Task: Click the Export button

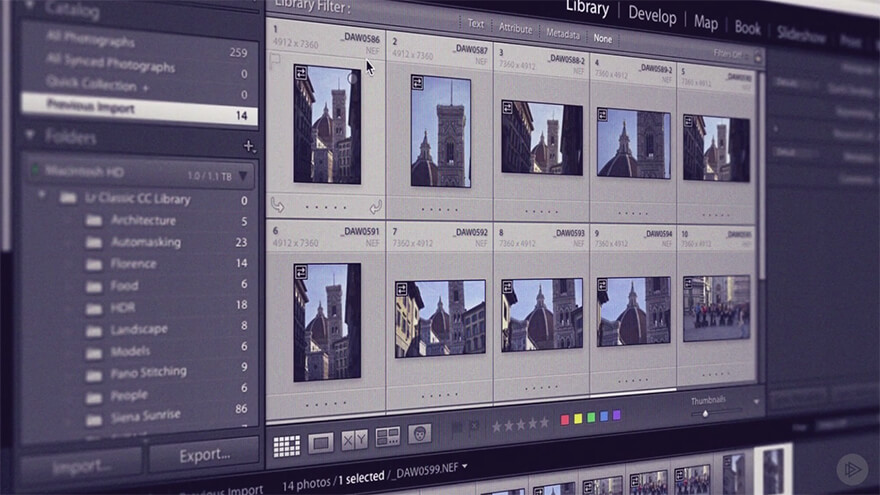Action: 204,455
